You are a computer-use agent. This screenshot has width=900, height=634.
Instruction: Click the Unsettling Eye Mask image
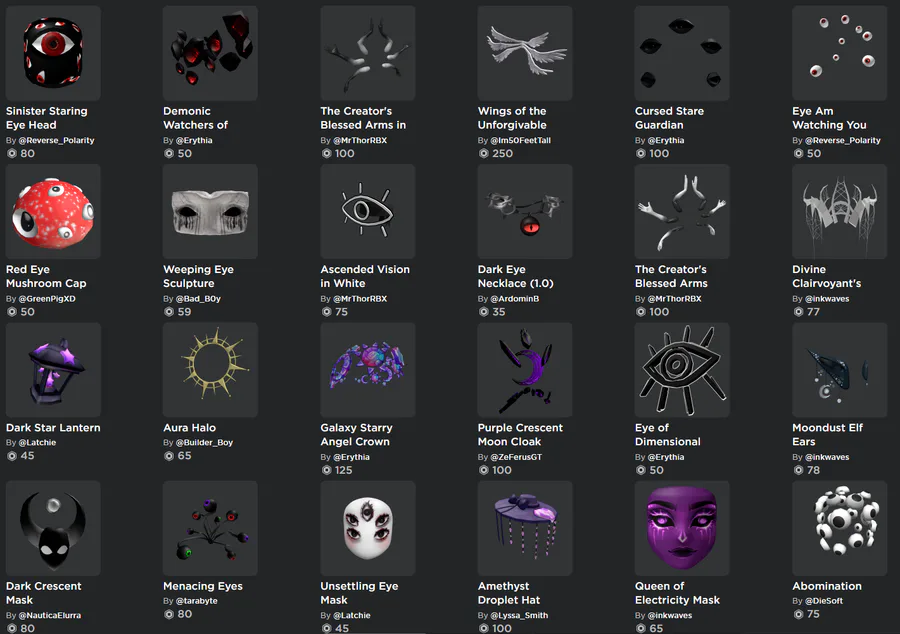[367, 528]
